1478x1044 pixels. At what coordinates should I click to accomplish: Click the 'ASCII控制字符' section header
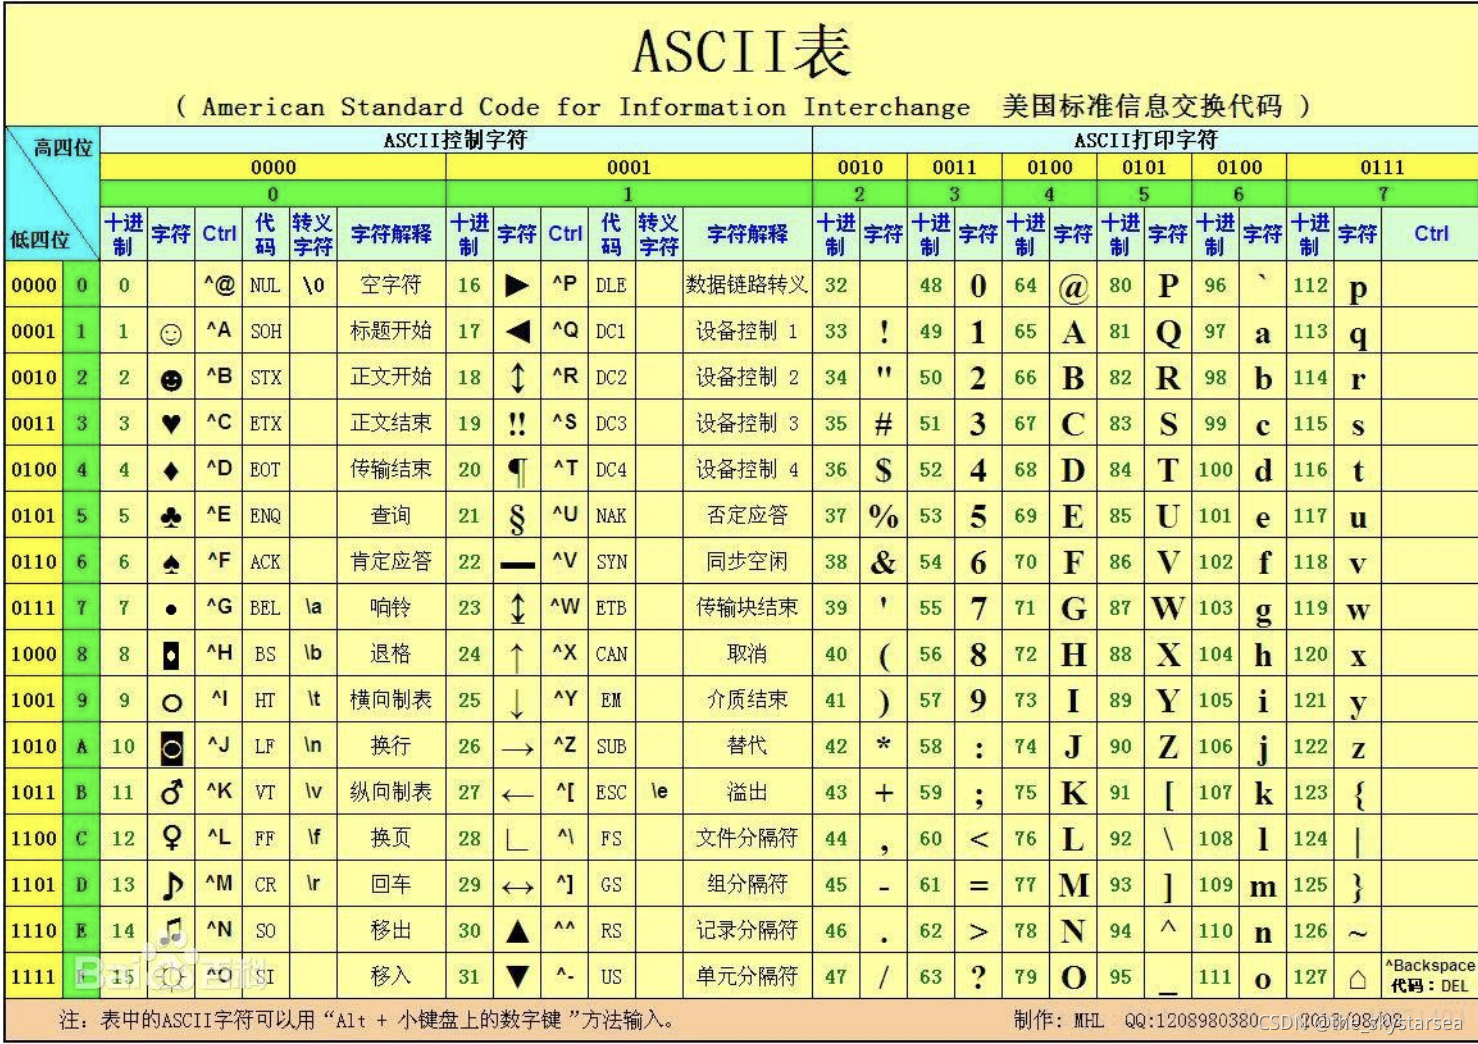pos(455,140)
